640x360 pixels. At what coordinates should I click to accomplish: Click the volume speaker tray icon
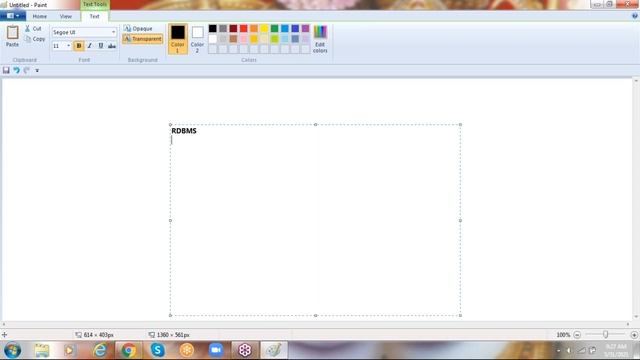569,351
